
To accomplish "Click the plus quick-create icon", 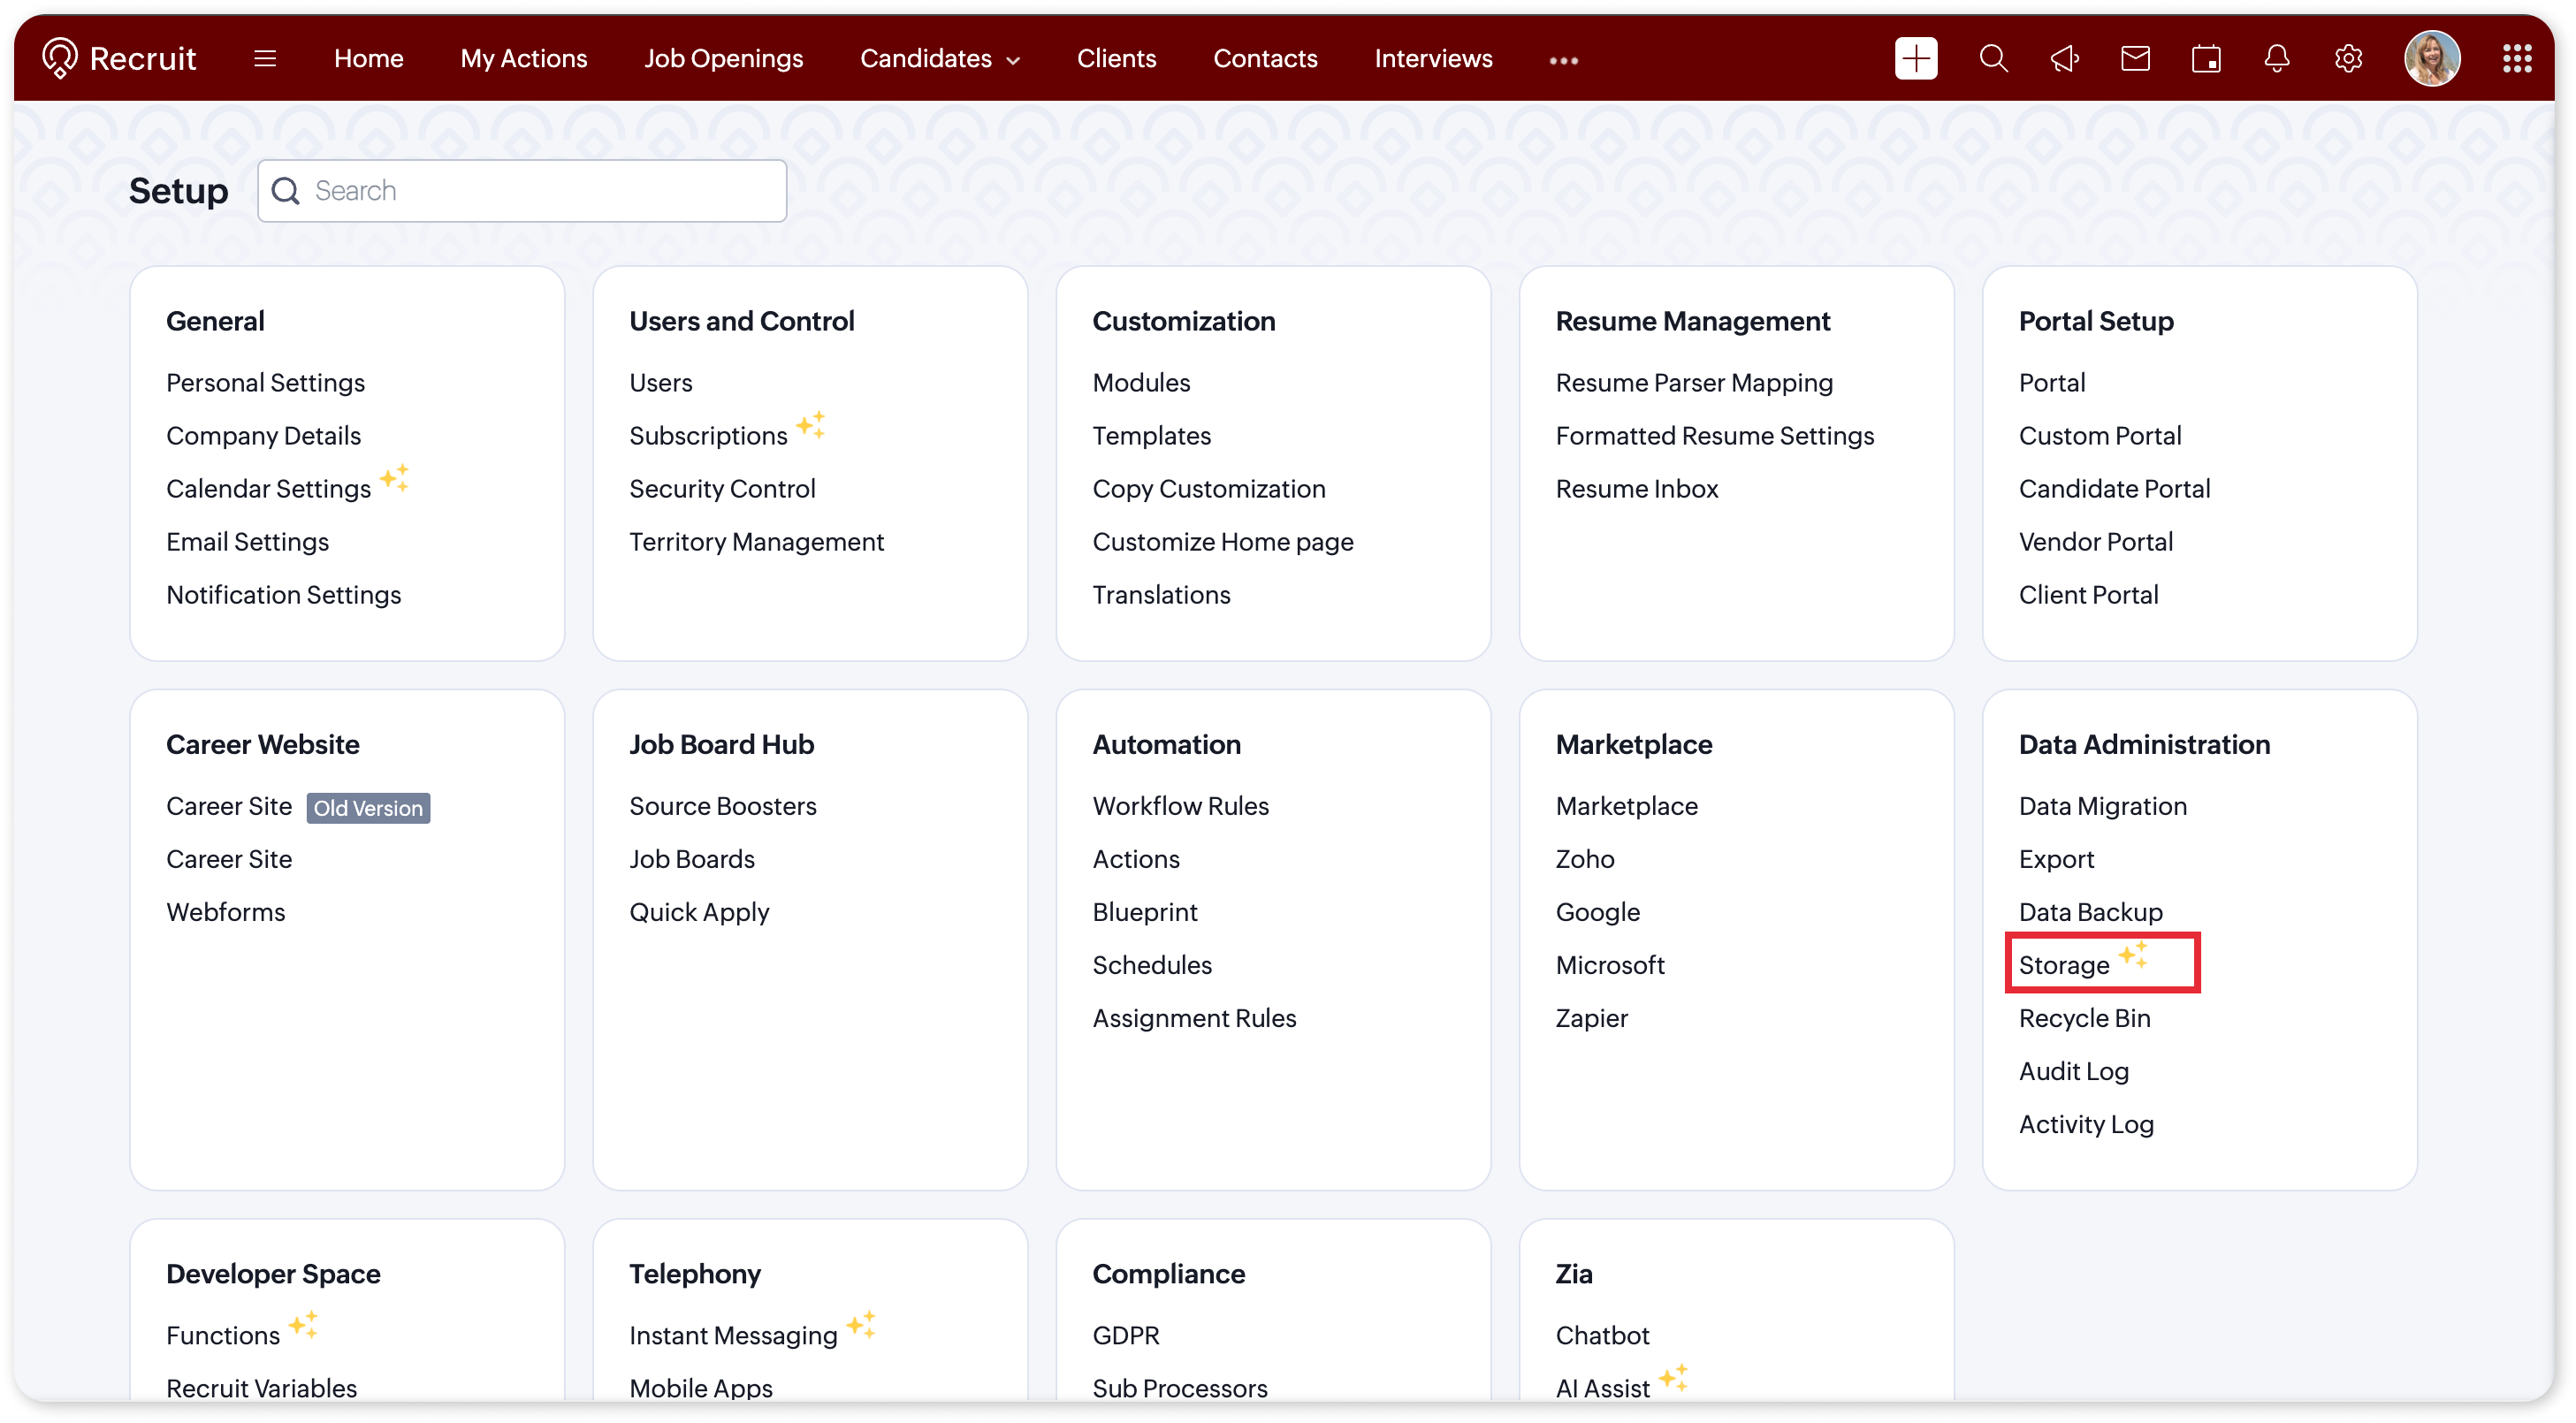I will pos(1915,59).
